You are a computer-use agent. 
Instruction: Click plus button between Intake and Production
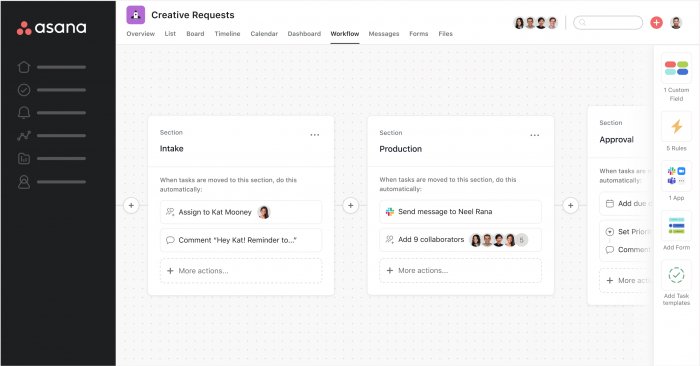pos(350,206)
